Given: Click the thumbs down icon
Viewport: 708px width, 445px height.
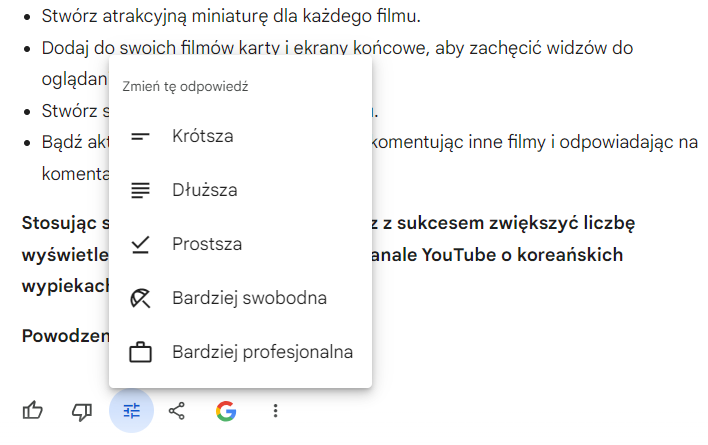Looking at the screenshot, I should 82,411.
